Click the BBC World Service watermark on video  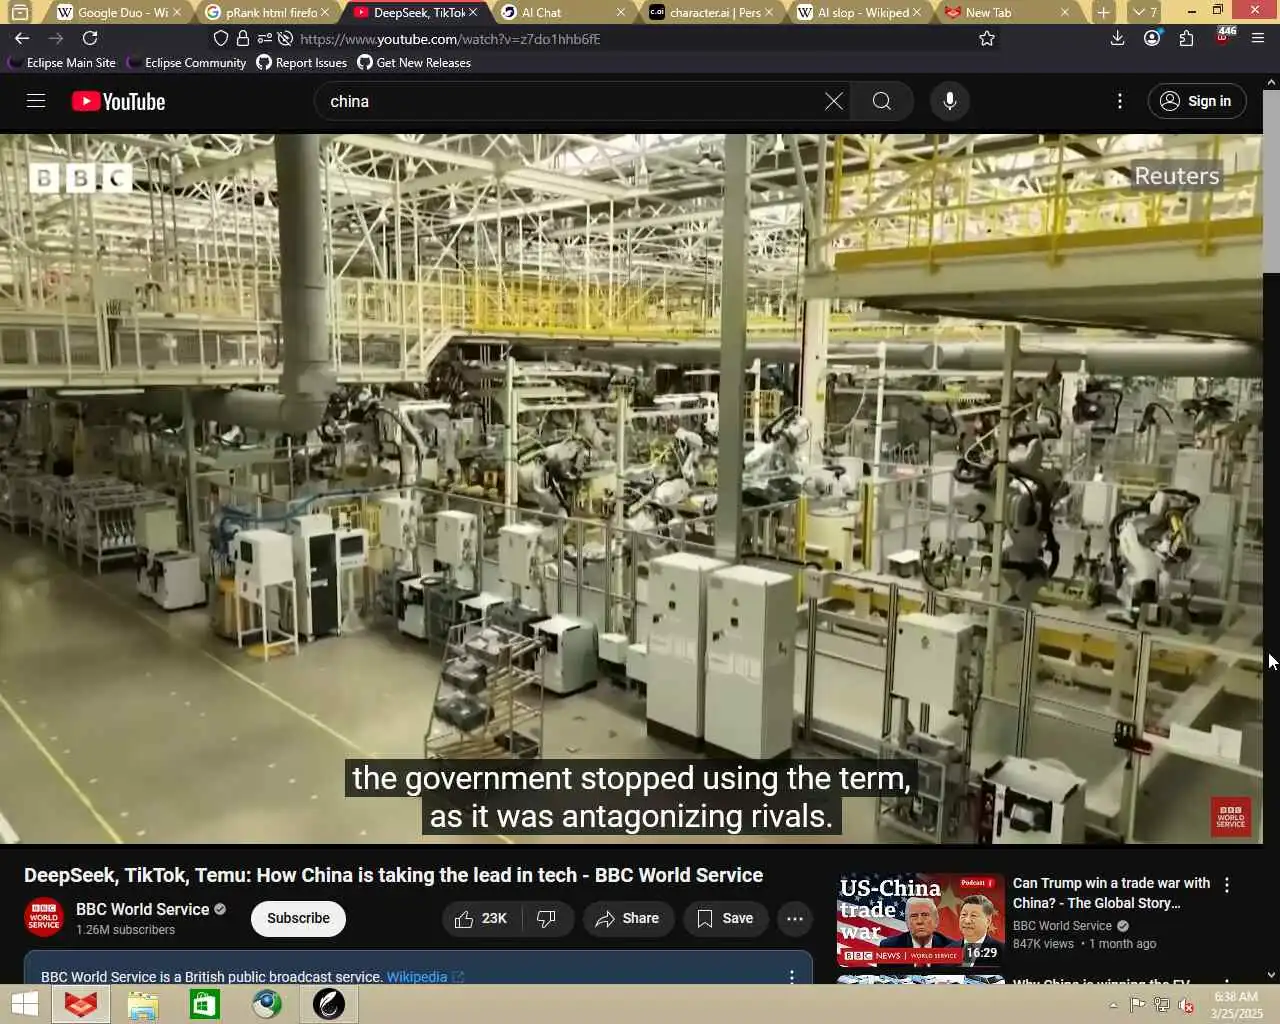point(1230,816)
